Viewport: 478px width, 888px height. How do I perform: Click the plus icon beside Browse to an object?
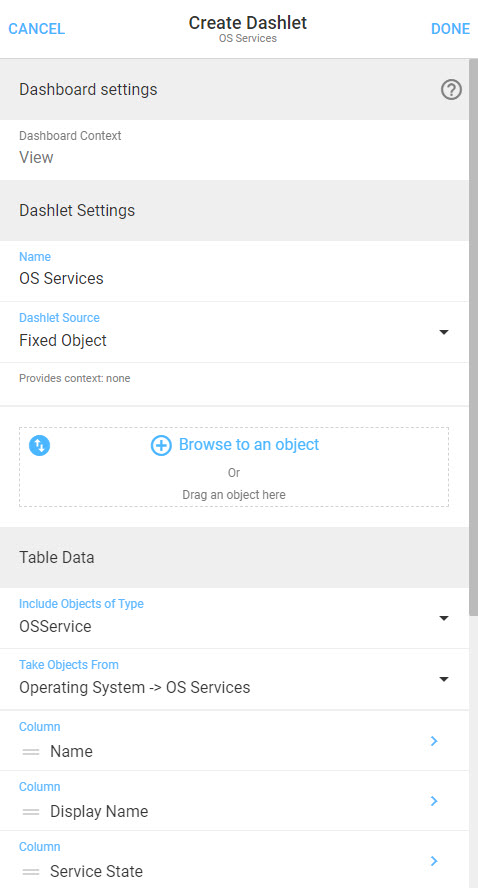161,446
